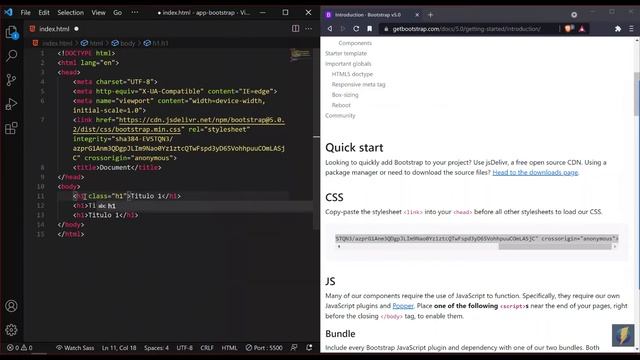
Task: Open the Manage gear menu
Action: point(11,329)
